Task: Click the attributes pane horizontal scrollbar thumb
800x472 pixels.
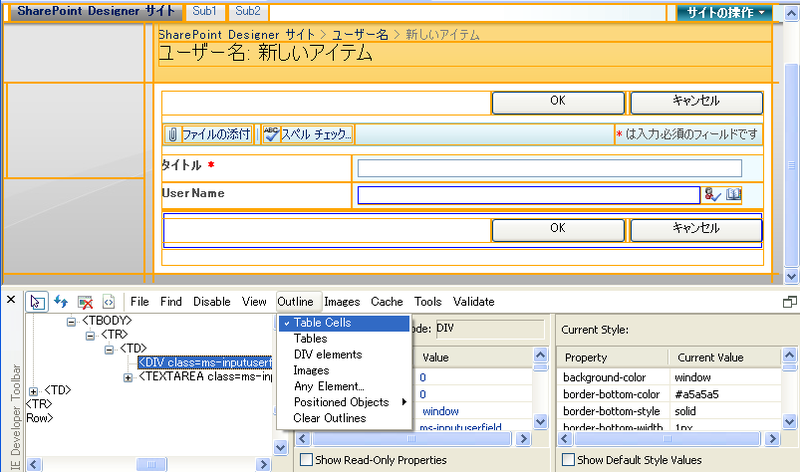Action: coord(411,439)
